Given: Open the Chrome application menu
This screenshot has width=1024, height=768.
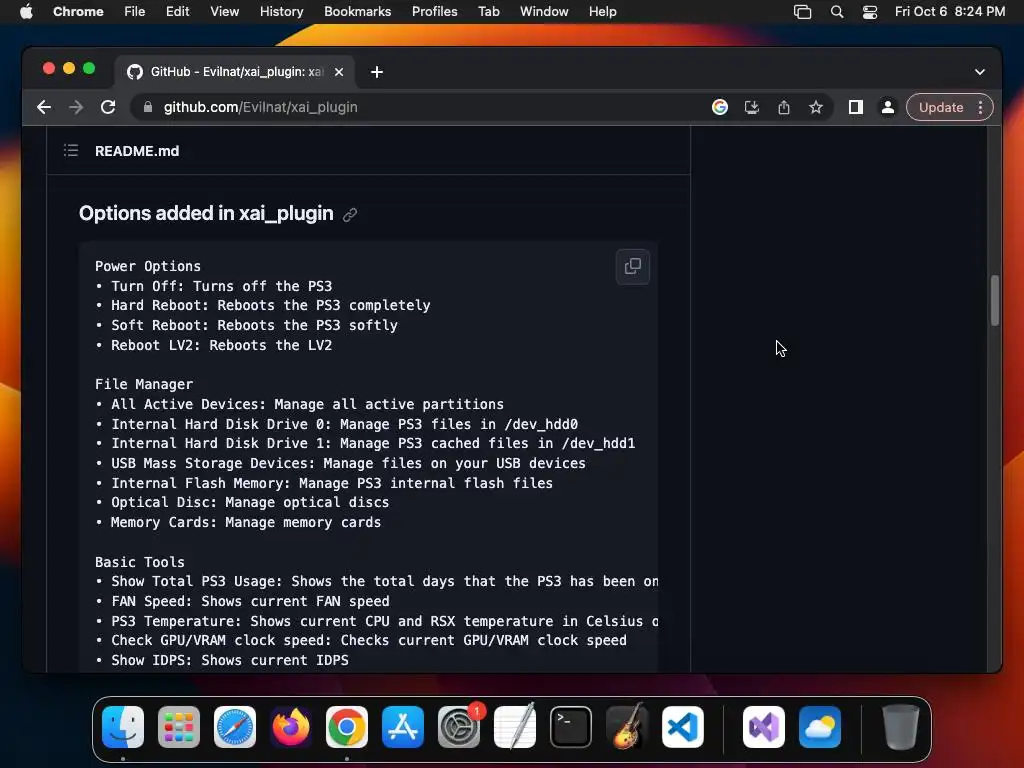Looking at the screenshot, I should [78, 12].
